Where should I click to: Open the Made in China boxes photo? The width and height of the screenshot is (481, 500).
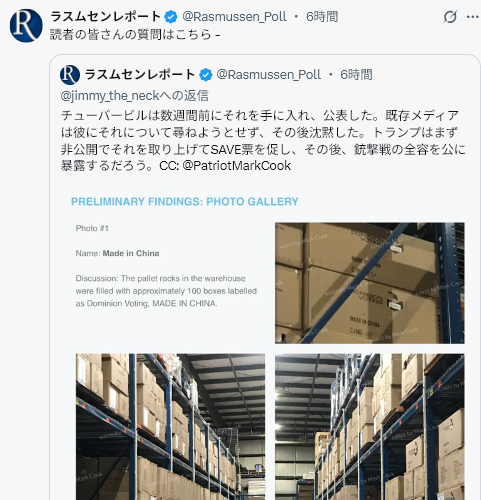[370, 283]
